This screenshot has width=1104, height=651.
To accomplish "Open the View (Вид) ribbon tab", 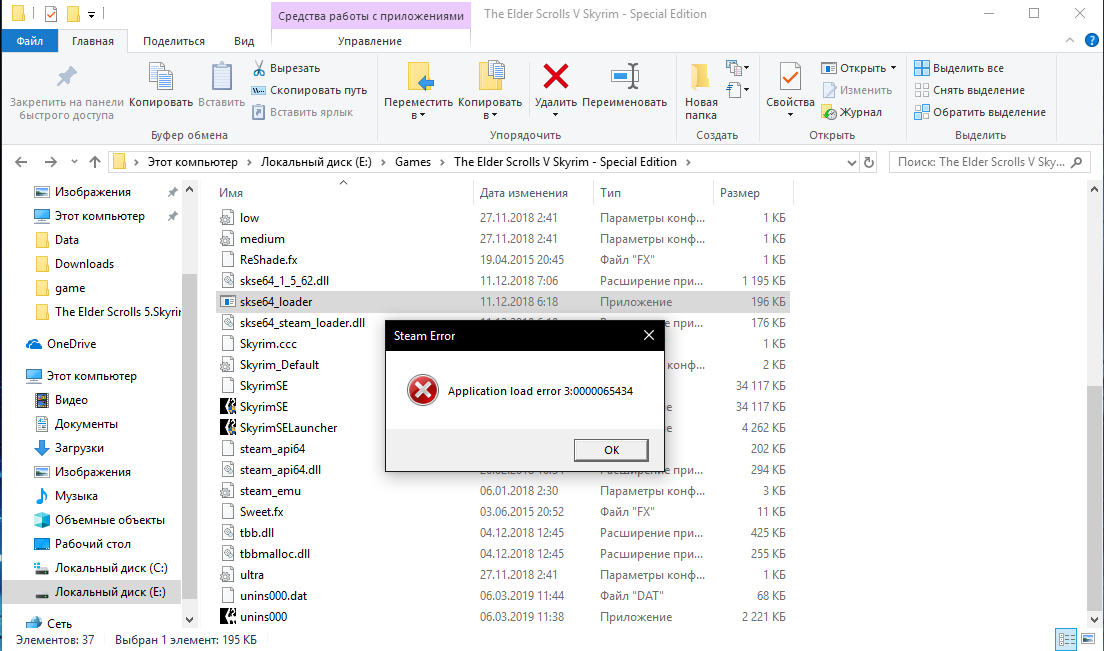I will (243, 41).
